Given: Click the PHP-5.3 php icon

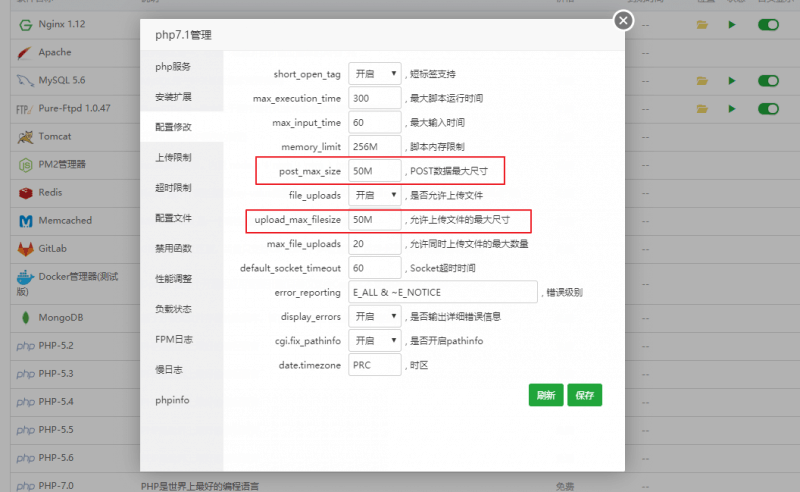Looking at the screenshot, I should click(x=26, y=374).
